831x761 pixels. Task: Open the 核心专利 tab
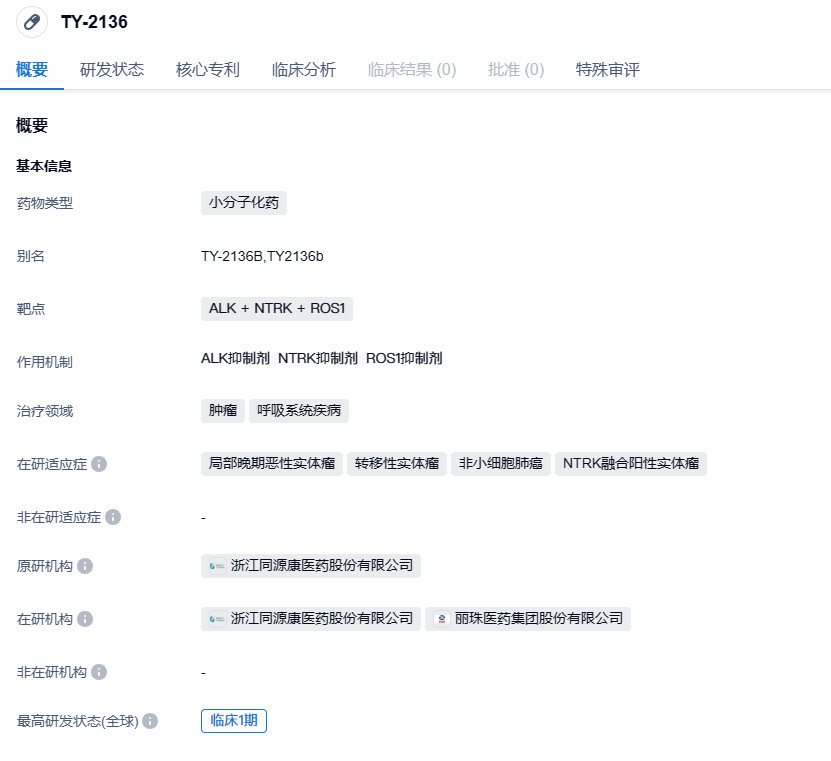[x=208, y=69]
